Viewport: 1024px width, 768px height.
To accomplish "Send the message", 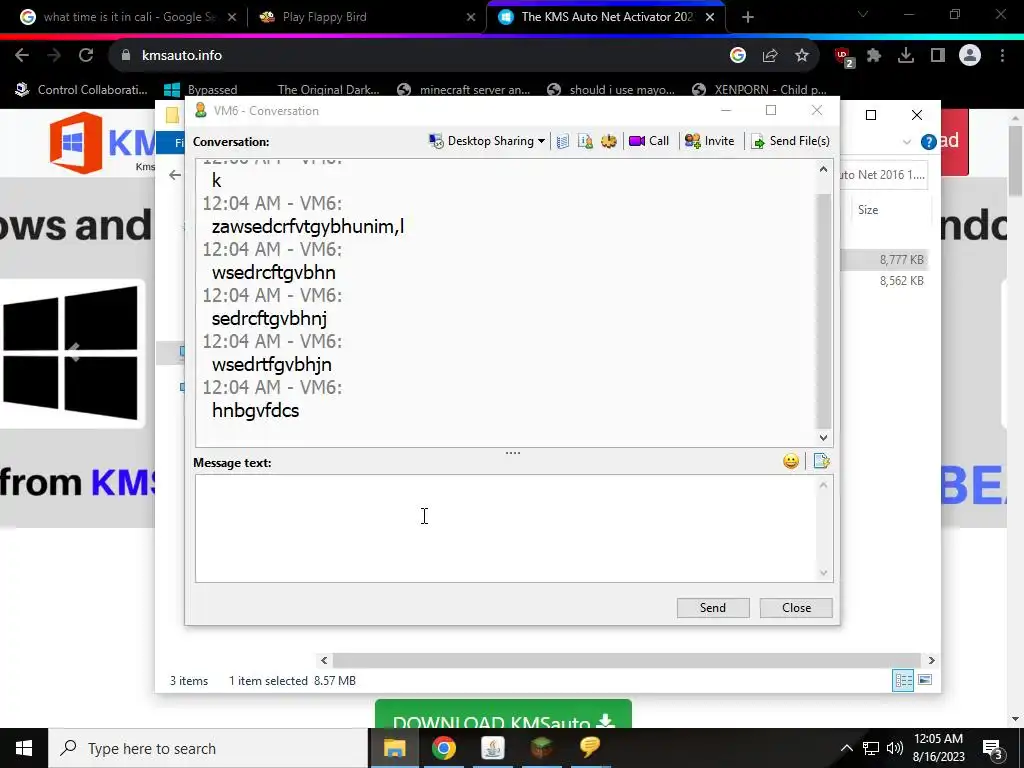I will (712, 608).
